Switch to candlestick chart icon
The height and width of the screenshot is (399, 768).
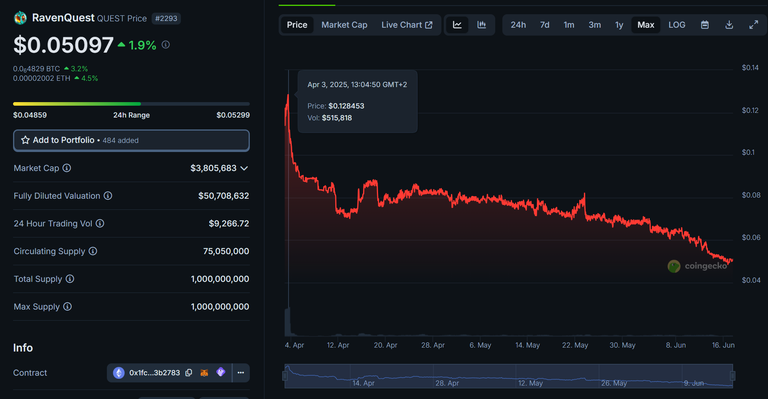[481, 25]
